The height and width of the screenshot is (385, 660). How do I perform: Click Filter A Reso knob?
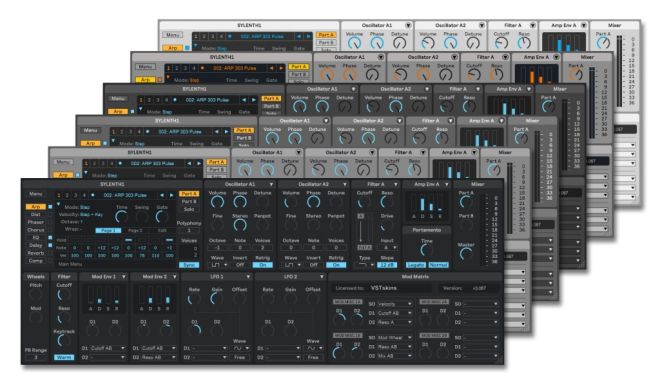click(x=387, y=202)
